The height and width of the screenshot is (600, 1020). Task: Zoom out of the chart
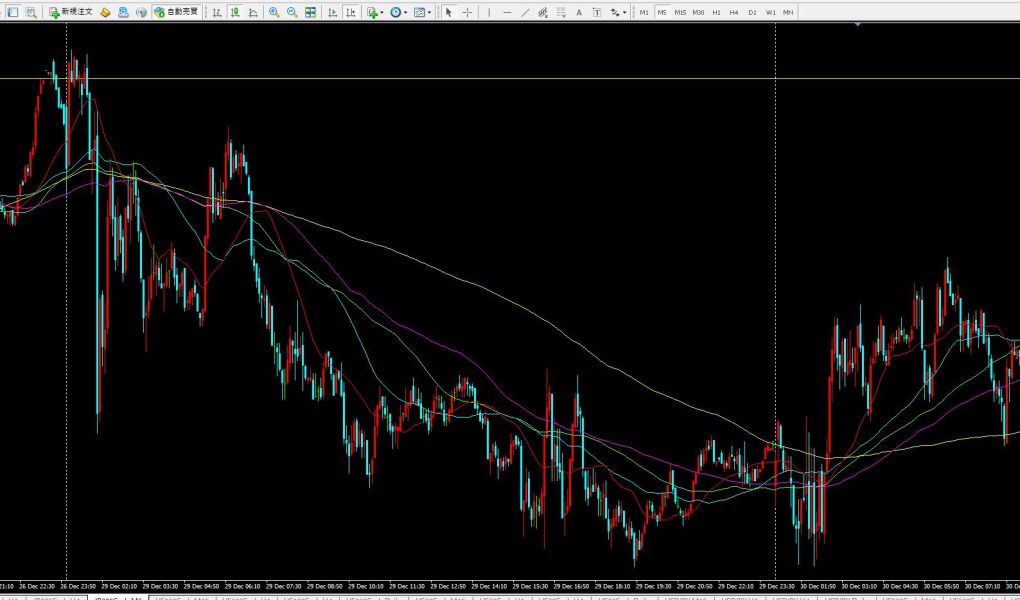(292, 12)
